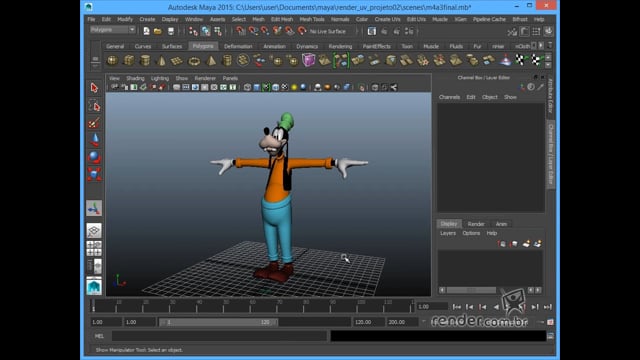
Task: Toggle snap to grids magnet
Action: [x=241, y=31]
